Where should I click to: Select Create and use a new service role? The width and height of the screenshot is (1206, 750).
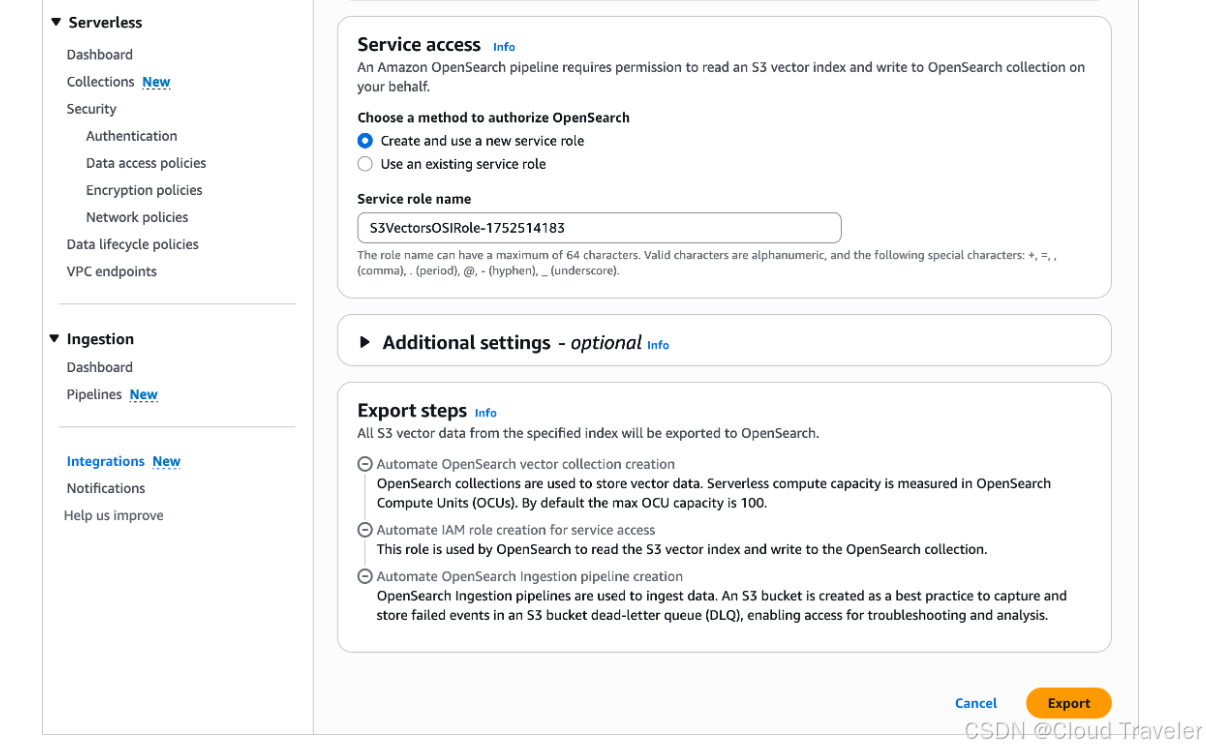pyautogui.click(x=365, y=141)
